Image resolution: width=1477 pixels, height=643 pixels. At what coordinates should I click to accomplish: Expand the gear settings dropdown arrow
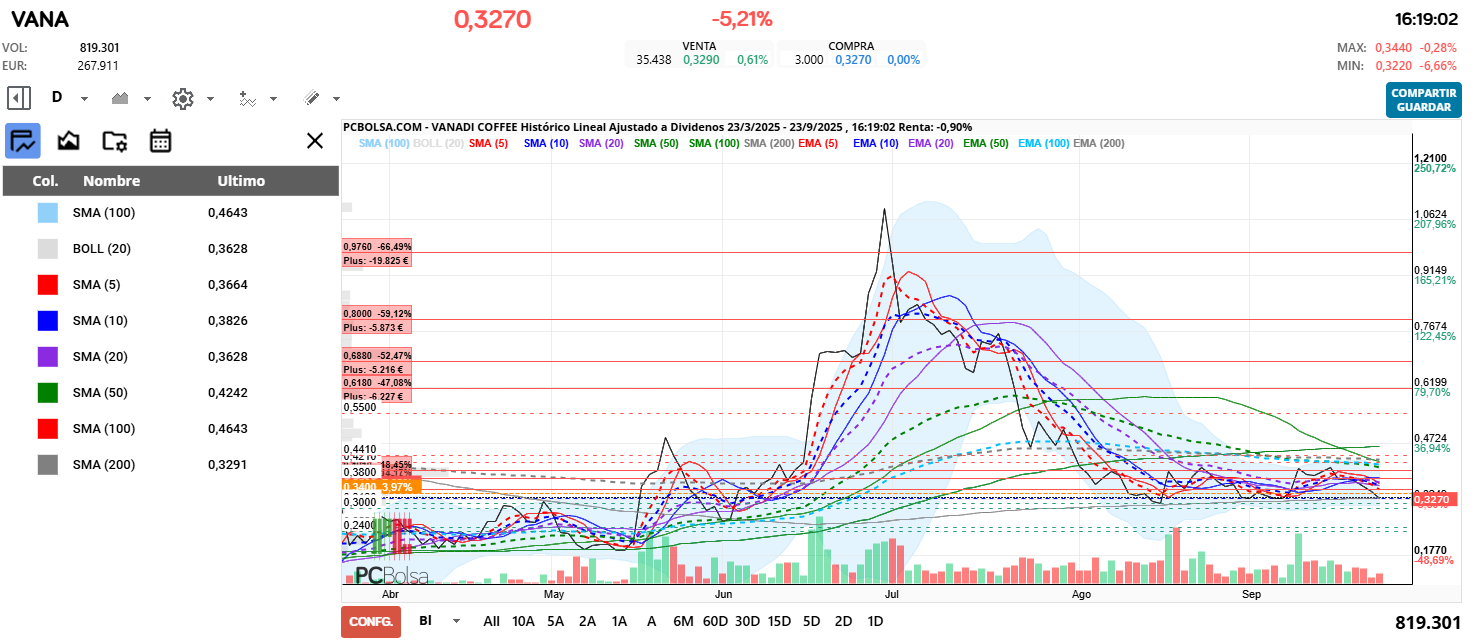pos(210,99)
